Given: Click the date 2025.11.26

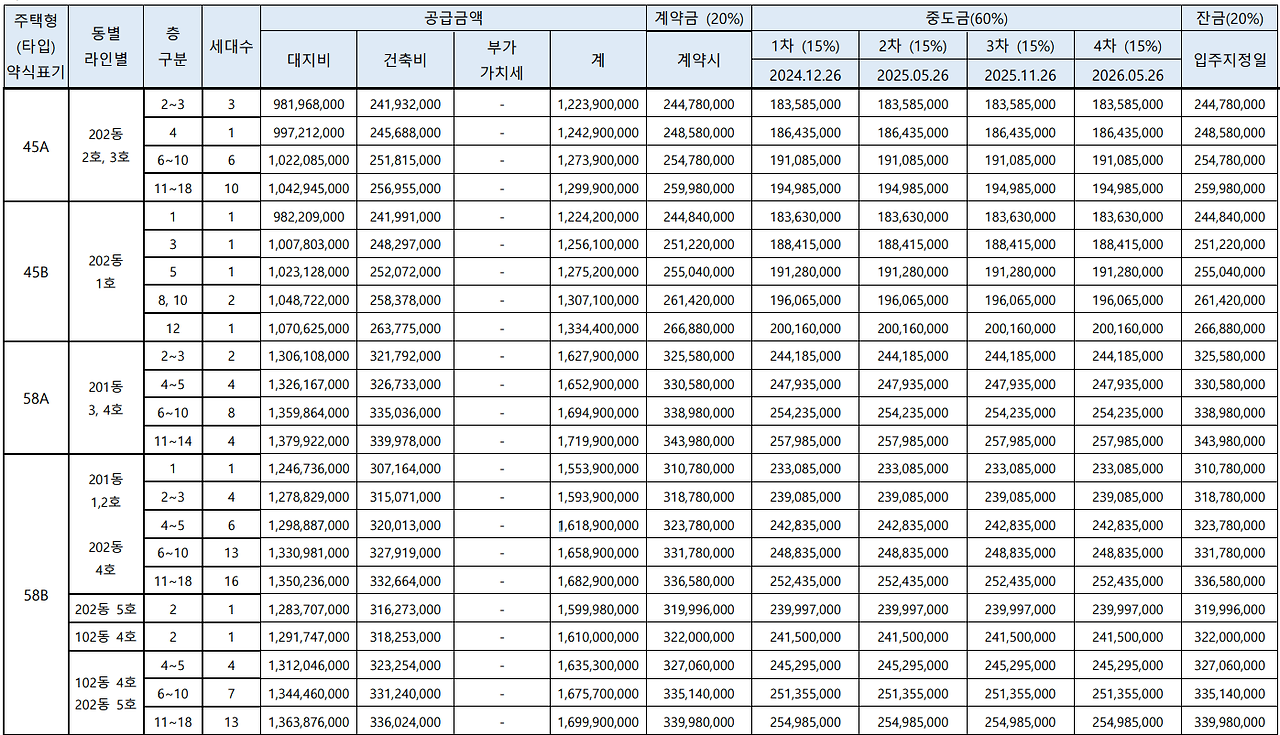Looking at the screenshot, I should pos(1020,75).
